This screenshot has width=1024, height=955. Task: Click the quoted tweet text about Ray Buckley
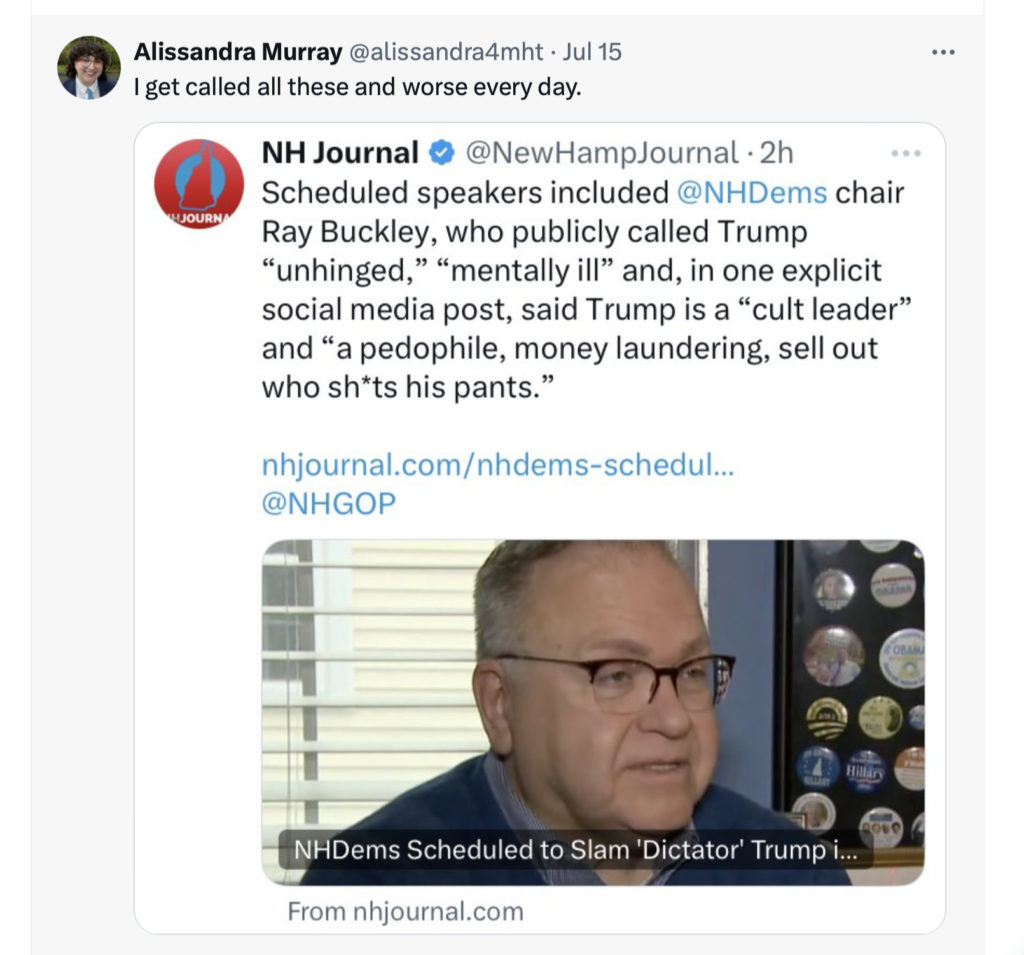[x=580, y=290]
